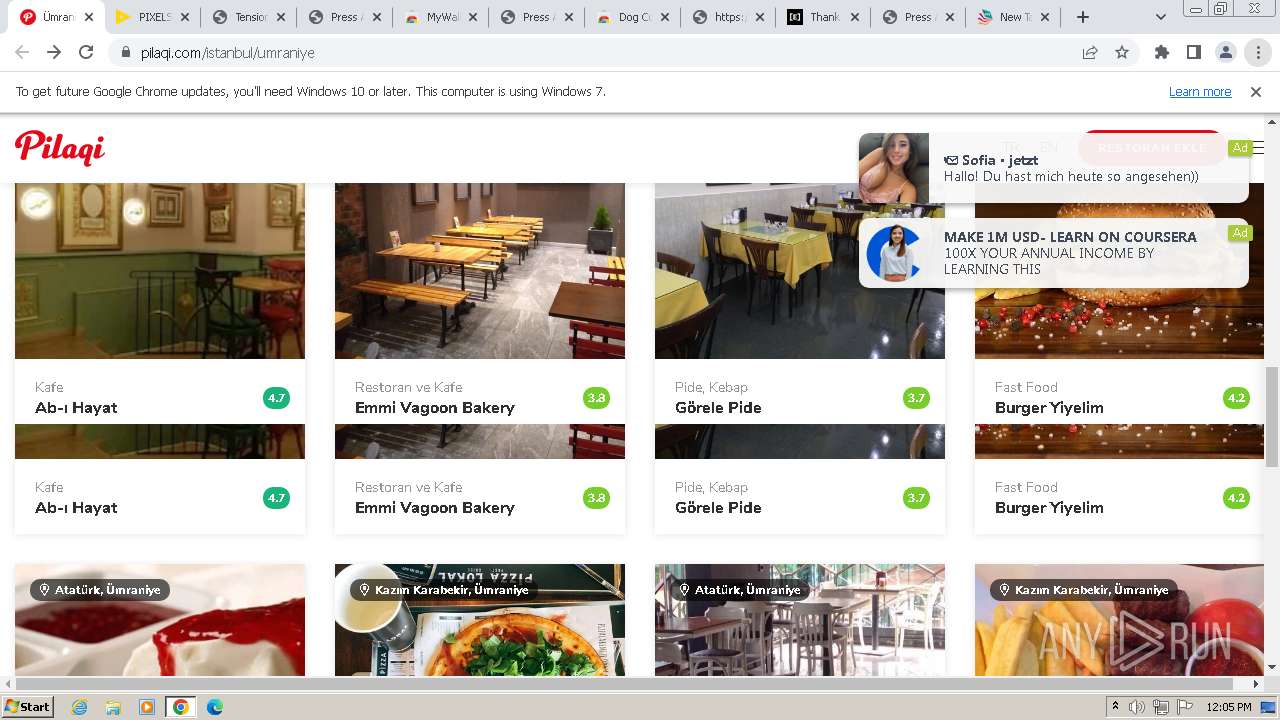Open the file explorer taskbar icon
The image size is (1280, 720).
tap(113, 707)
